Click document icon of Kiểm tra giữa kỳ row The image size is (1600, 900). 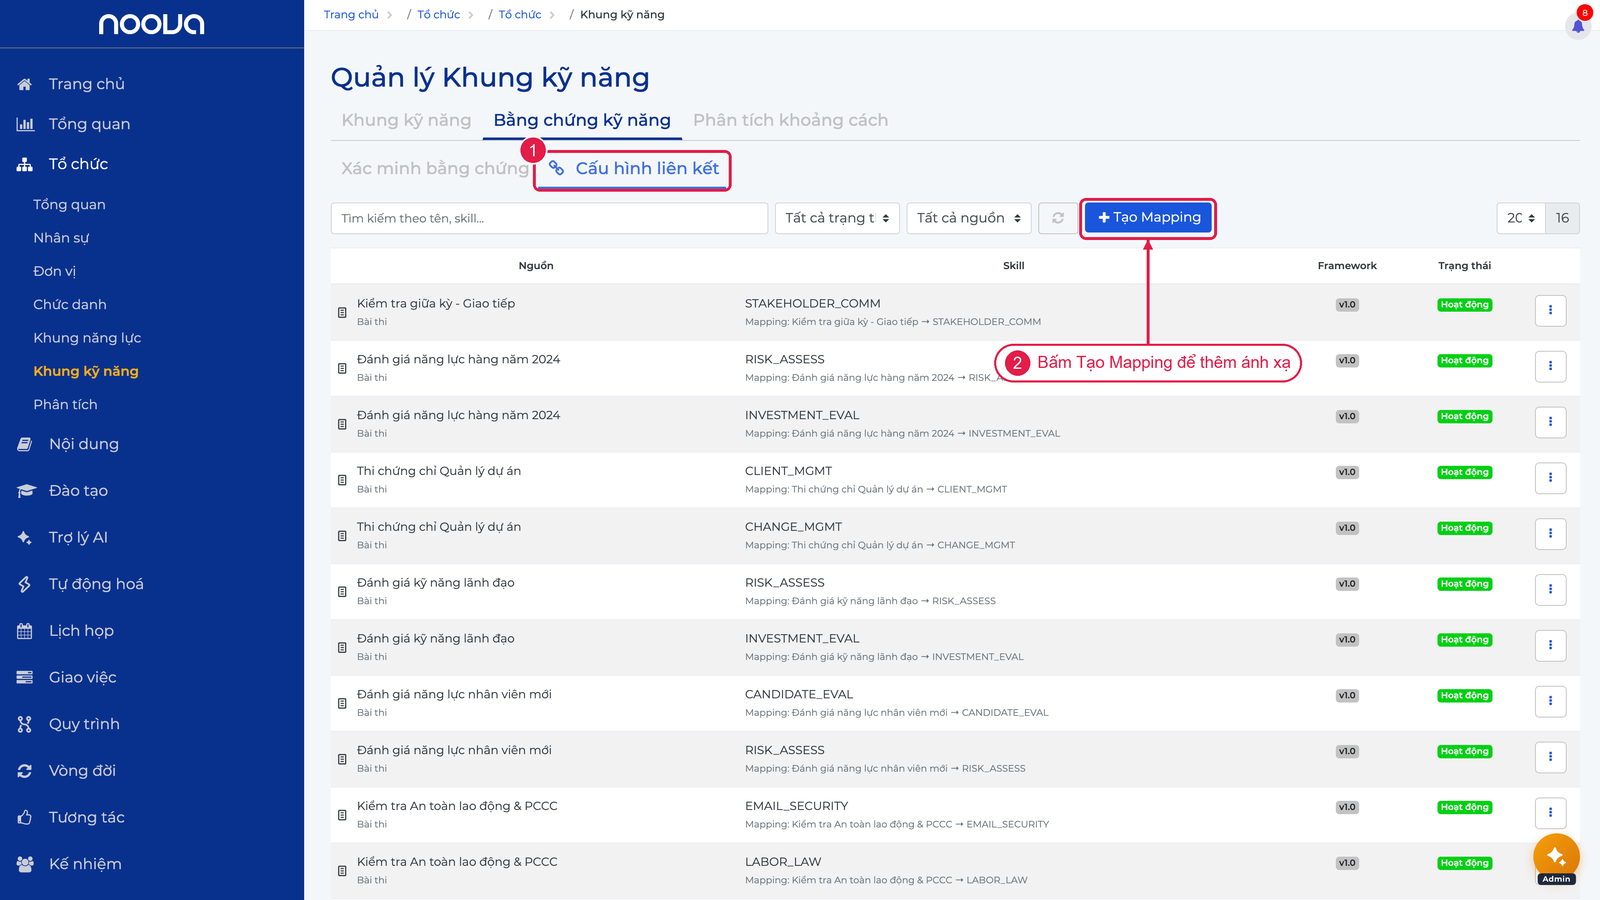pos(342,313)
